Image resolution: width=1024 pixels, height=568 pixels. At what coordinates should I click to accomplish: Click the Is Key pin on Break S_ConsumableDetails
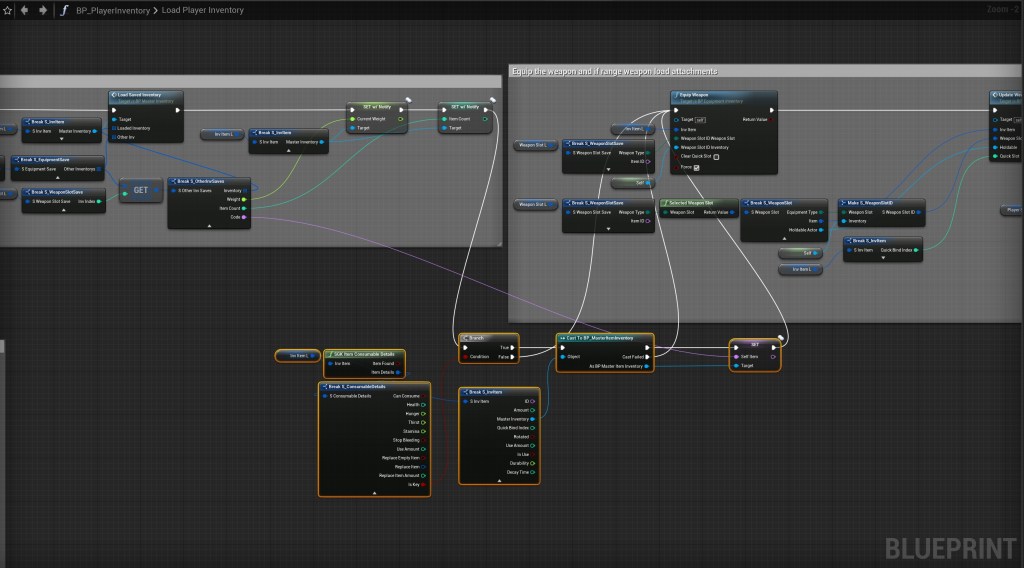pos(424,485)
